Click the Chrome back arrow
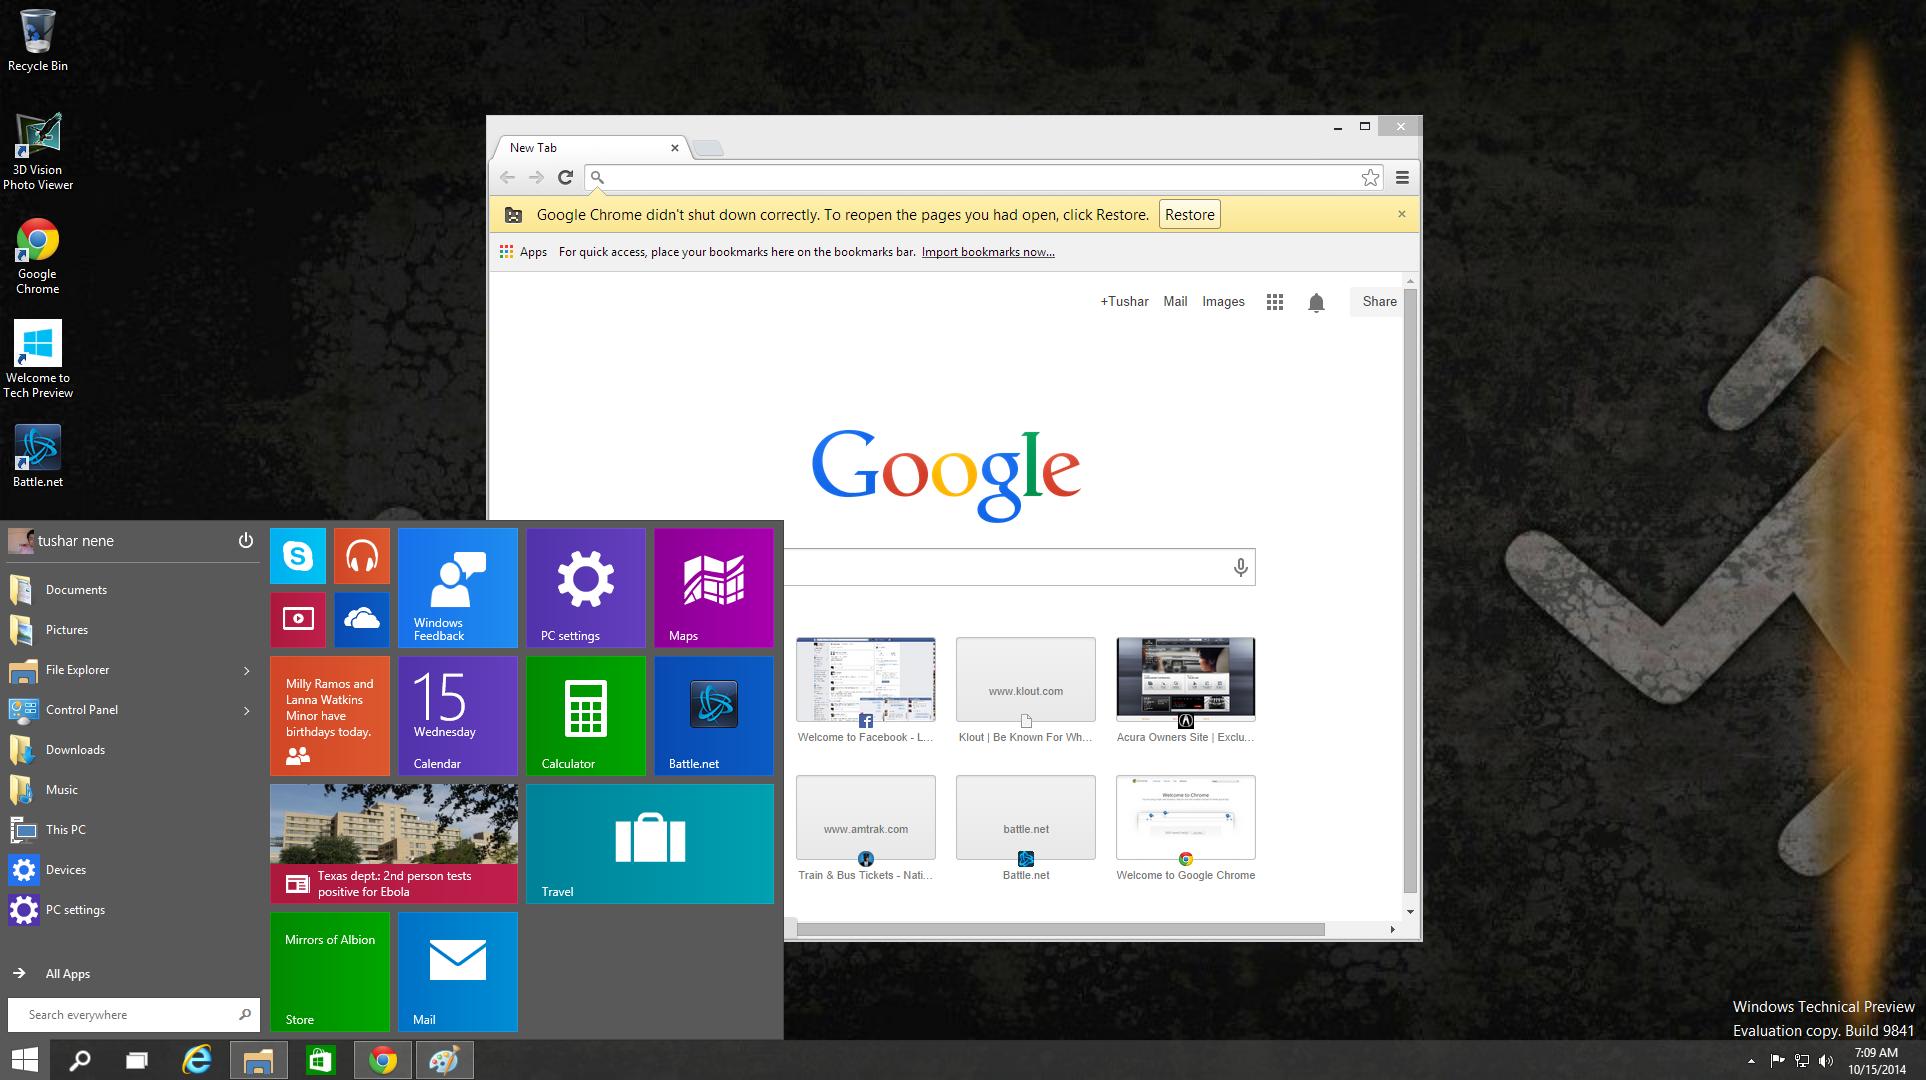This screenshot has width=1926, height=1080. tap(508, 178)
